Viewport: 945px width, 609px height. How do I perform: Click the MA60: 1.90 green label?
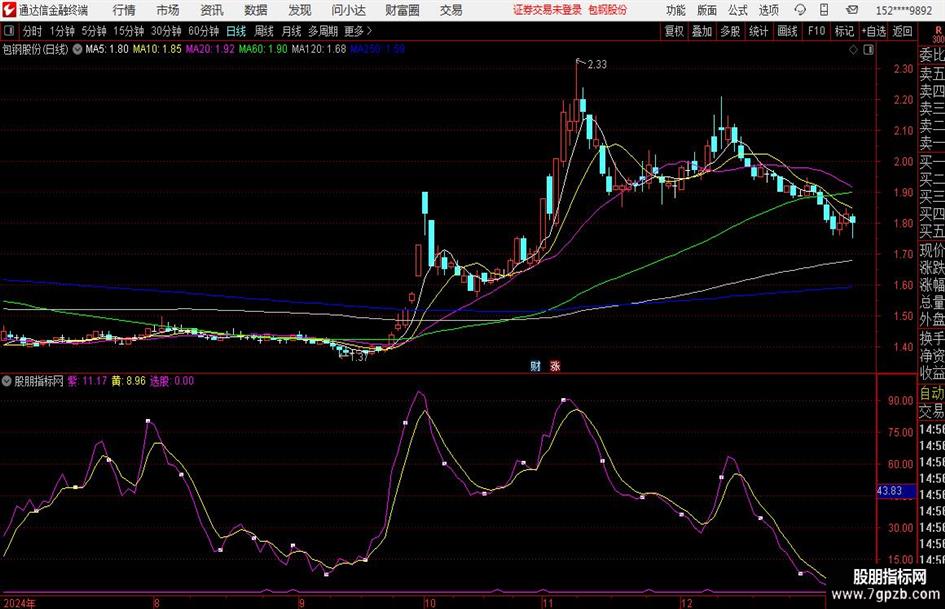263,49
